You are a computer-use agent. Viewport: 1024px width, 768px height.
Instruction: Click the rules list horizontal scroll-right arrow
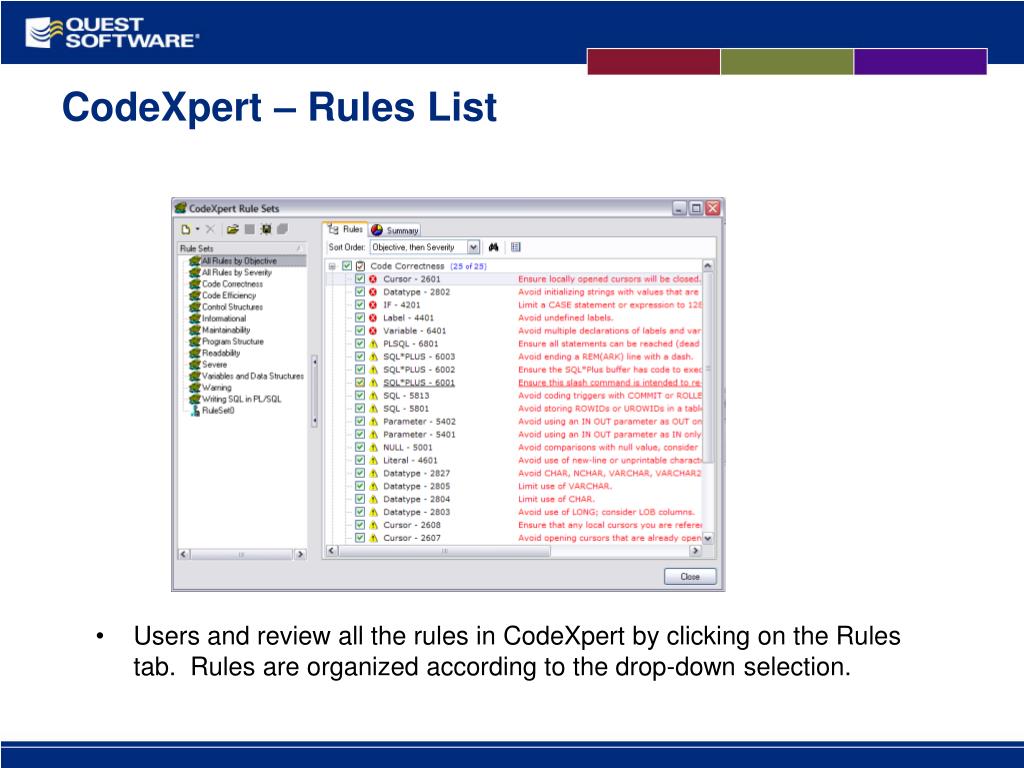tap(696, 551)
